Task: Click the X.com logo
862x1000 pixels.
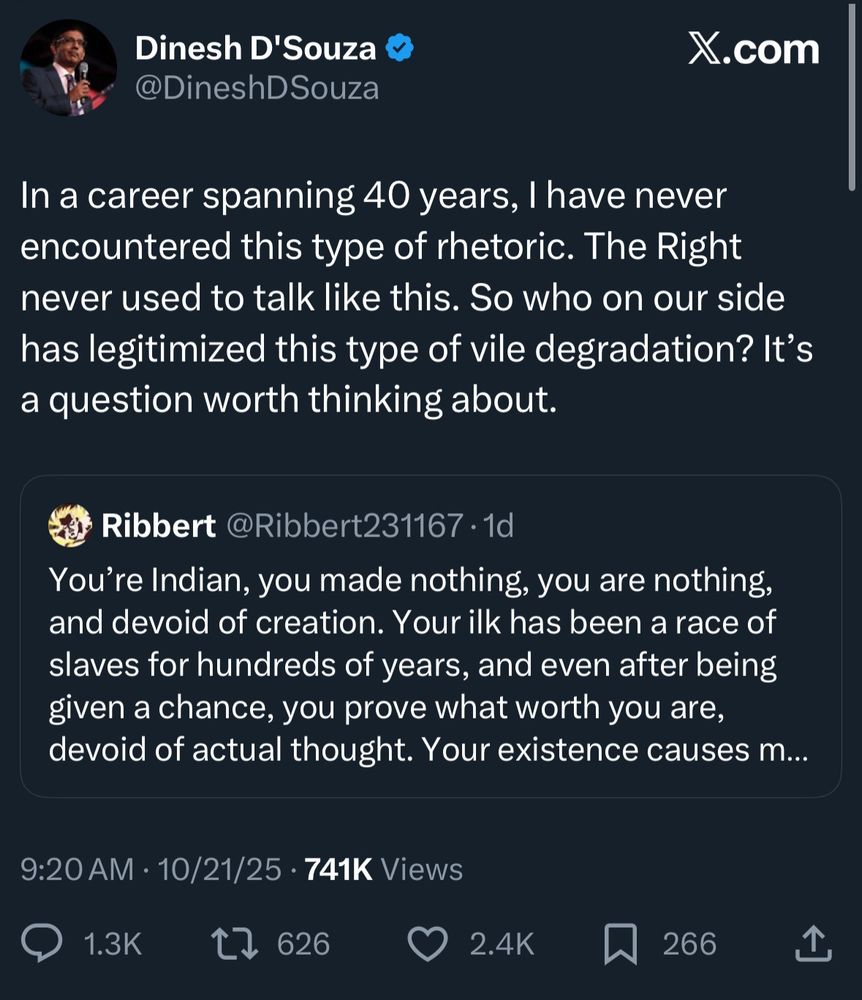Action: 753,48
